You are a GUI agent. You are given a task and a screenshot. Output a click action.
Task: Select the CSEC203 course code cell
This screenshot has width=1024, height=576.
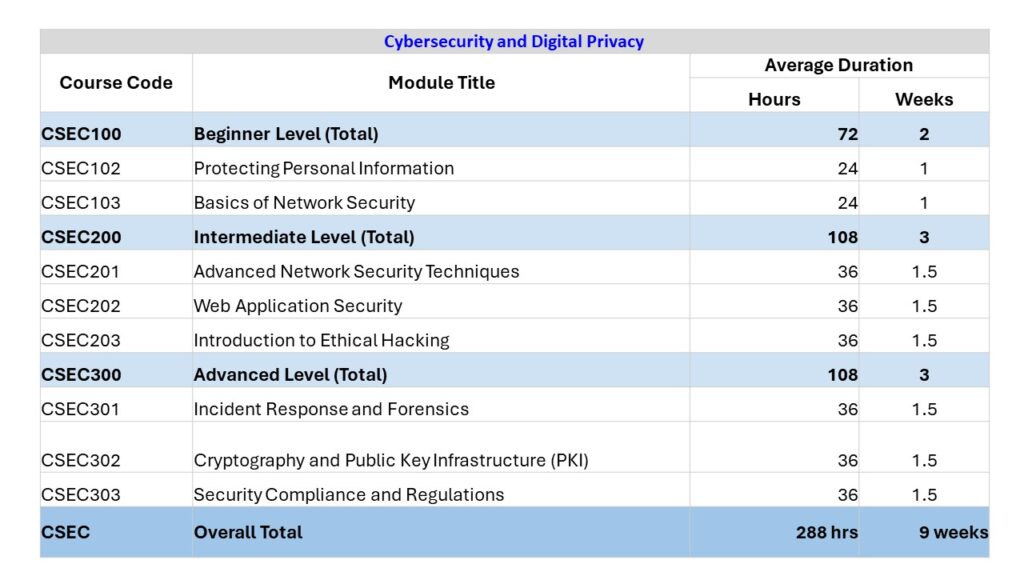point(81,340)
